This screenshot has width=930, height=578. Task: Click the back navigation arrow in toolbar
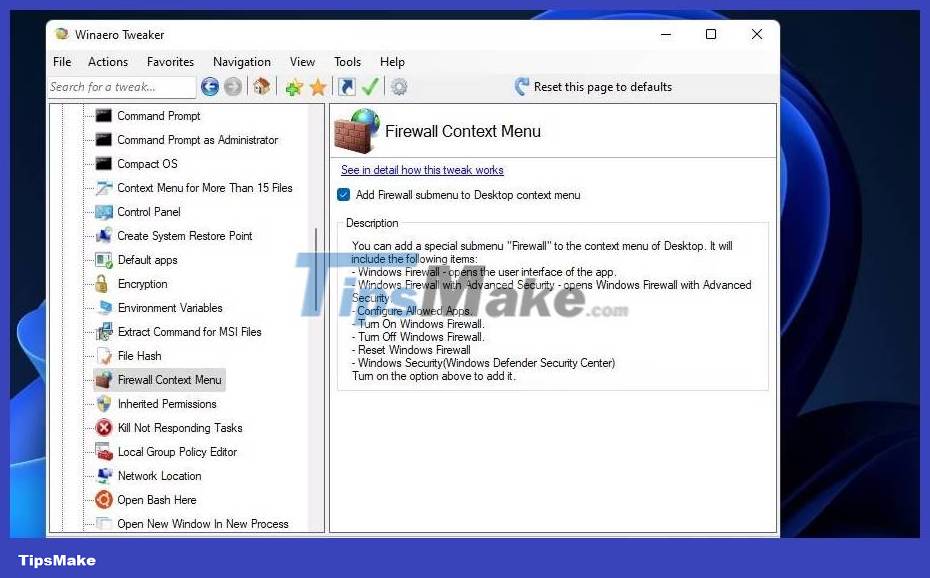tap(210, 87)
